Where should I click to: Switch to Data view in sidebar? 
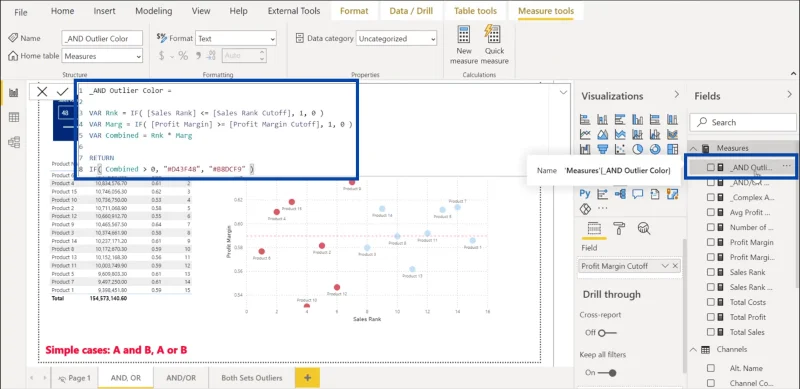(x=14, y=117)
